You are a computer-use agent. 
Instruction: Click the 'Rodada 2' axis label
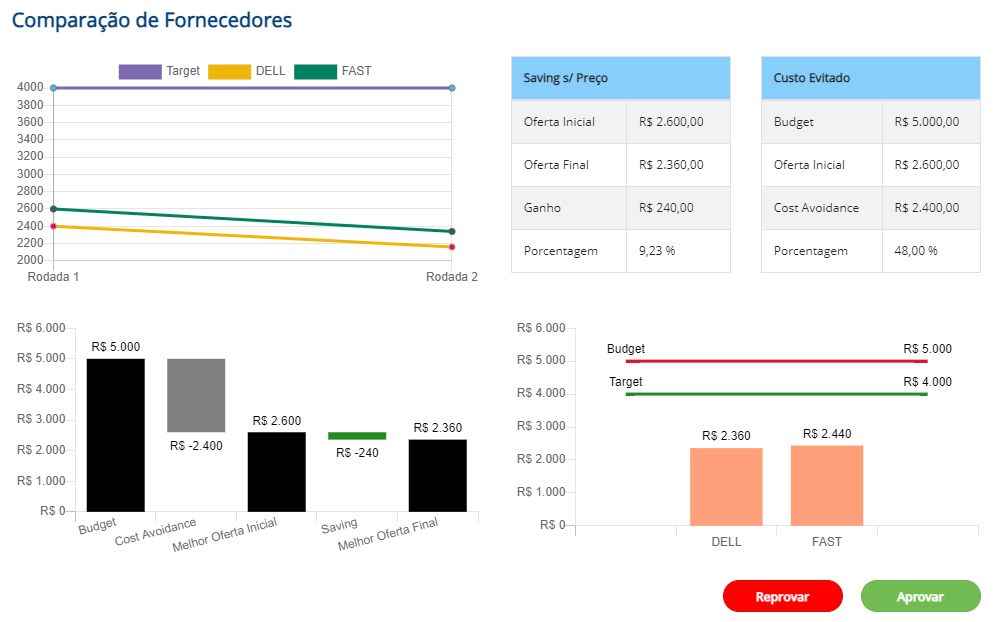[x=452, y=277]
